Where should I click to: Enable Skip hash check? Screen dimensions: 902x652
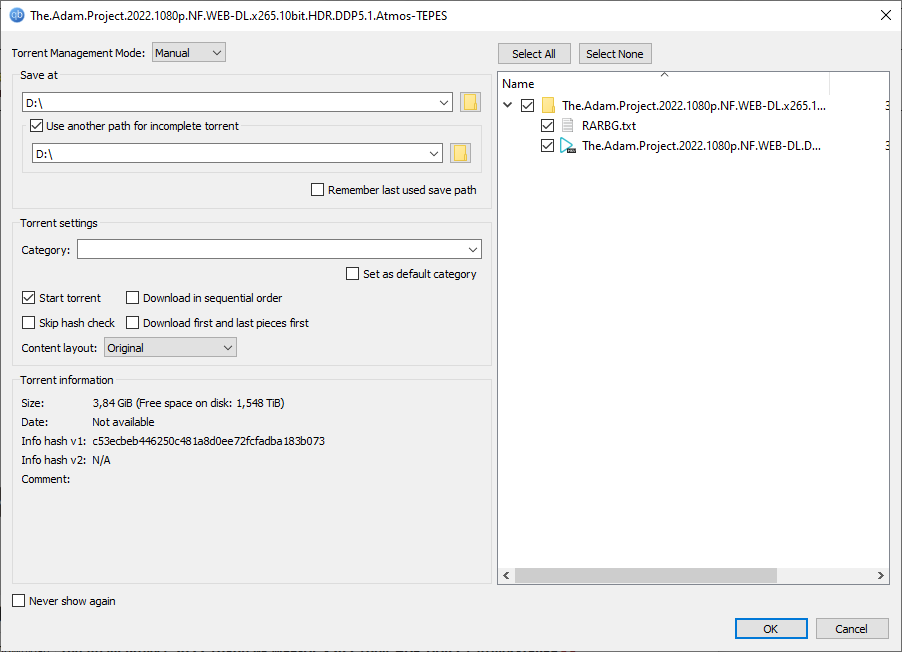coord(28,322)
